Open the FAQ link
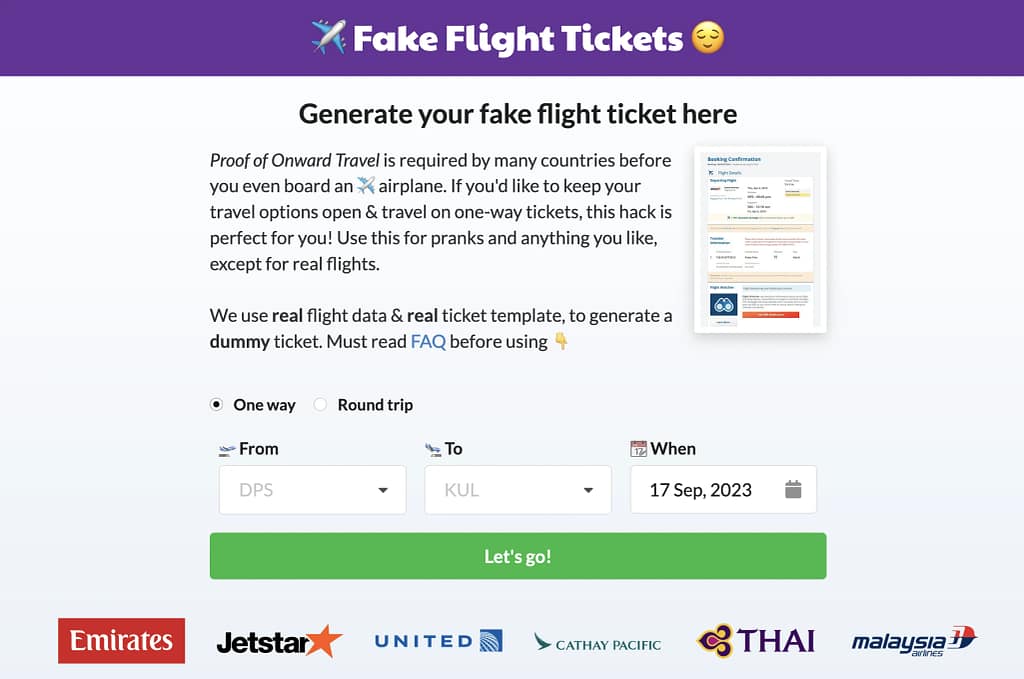The width and height of the screenshot is (1024, 679). [x=428, y=341]
